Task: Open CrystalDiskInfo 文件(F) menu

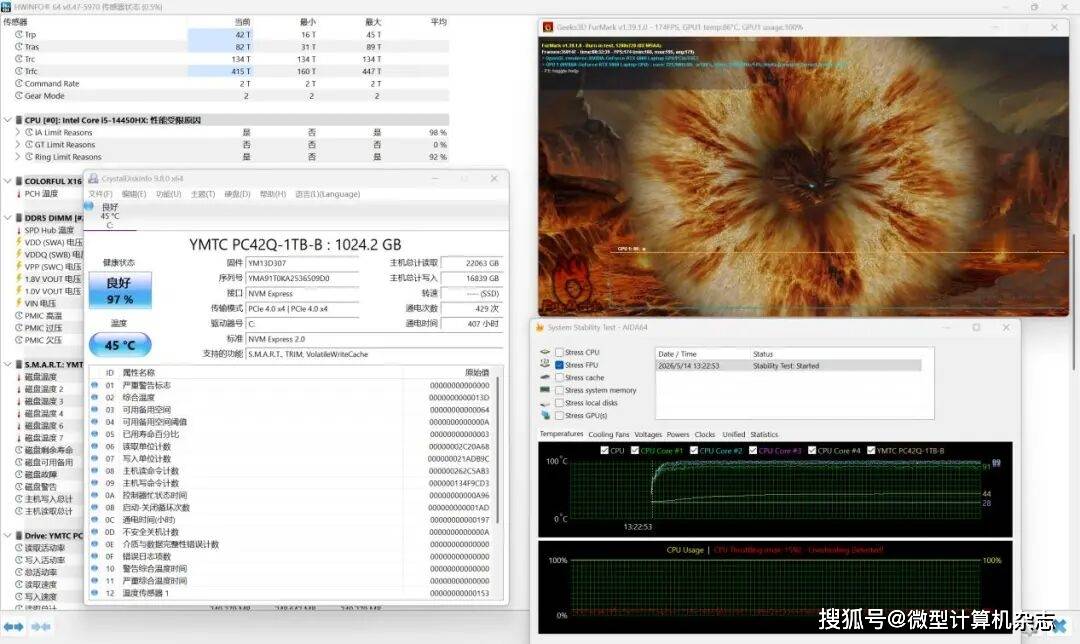Action: tap(100, 194)
